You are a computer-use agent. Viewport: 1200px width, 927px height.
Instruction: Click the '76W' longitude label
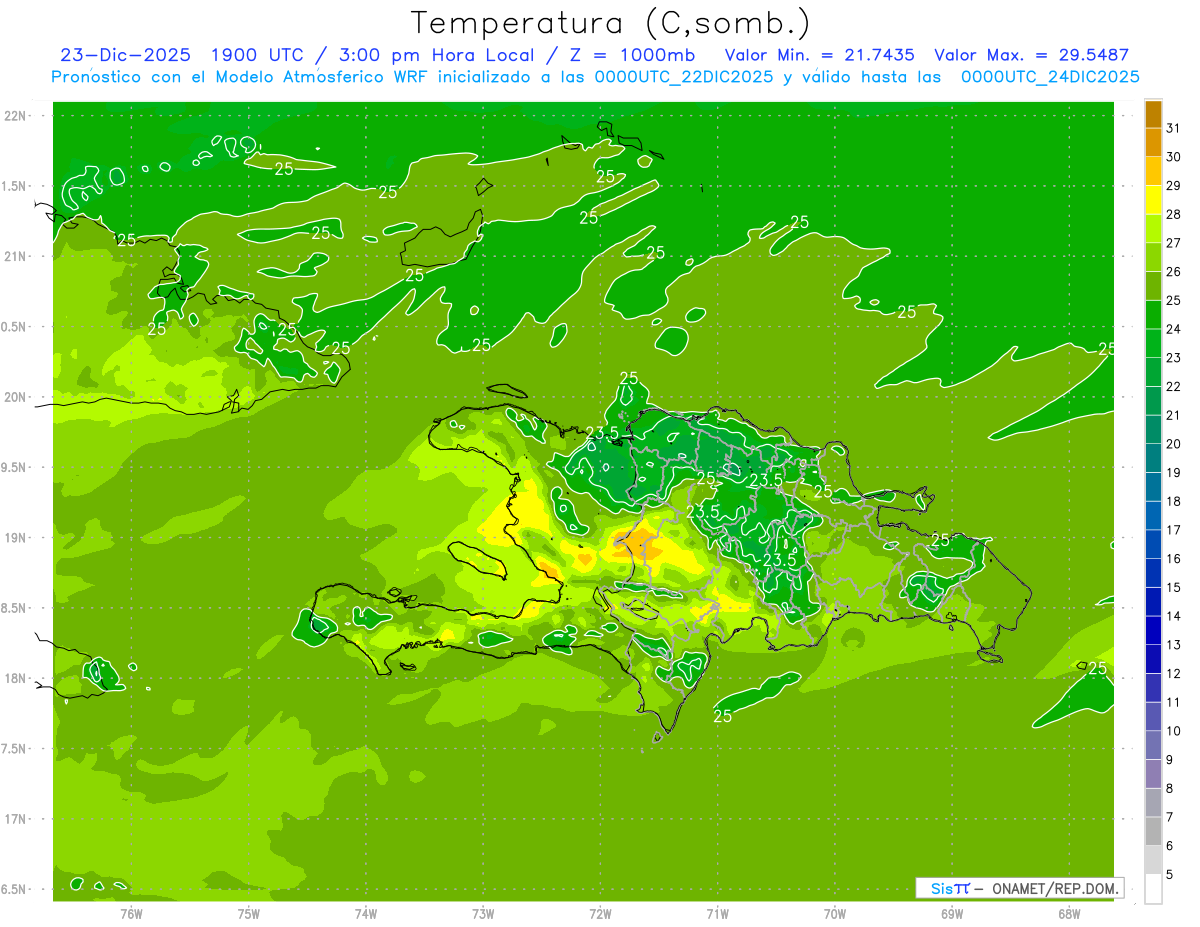(132, 913)
